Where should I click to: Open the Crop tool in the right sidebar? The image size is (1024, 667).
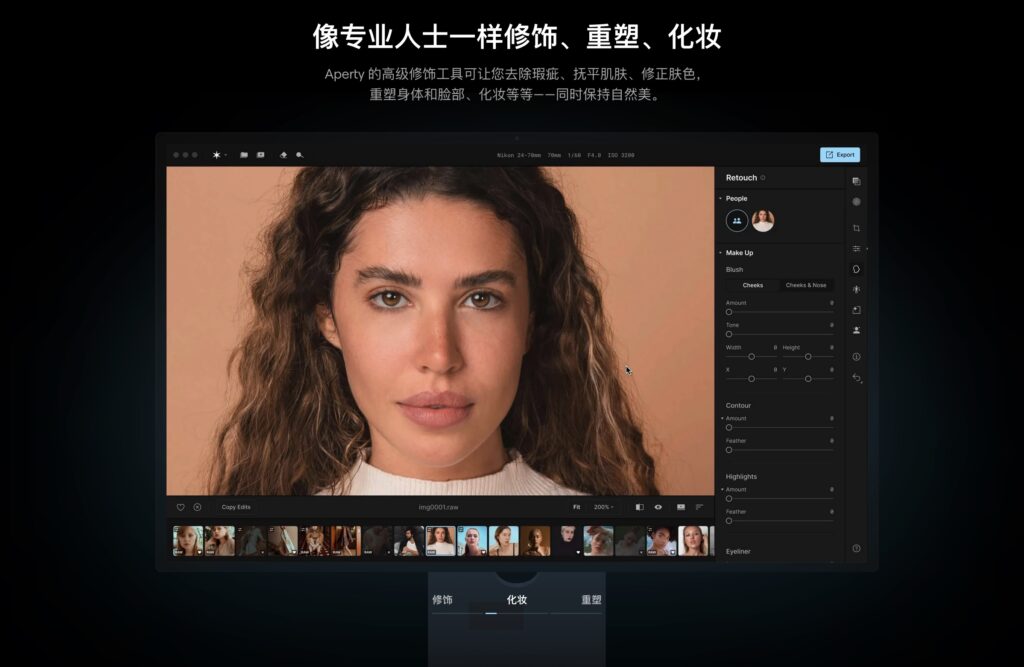(x=856, y=226)
